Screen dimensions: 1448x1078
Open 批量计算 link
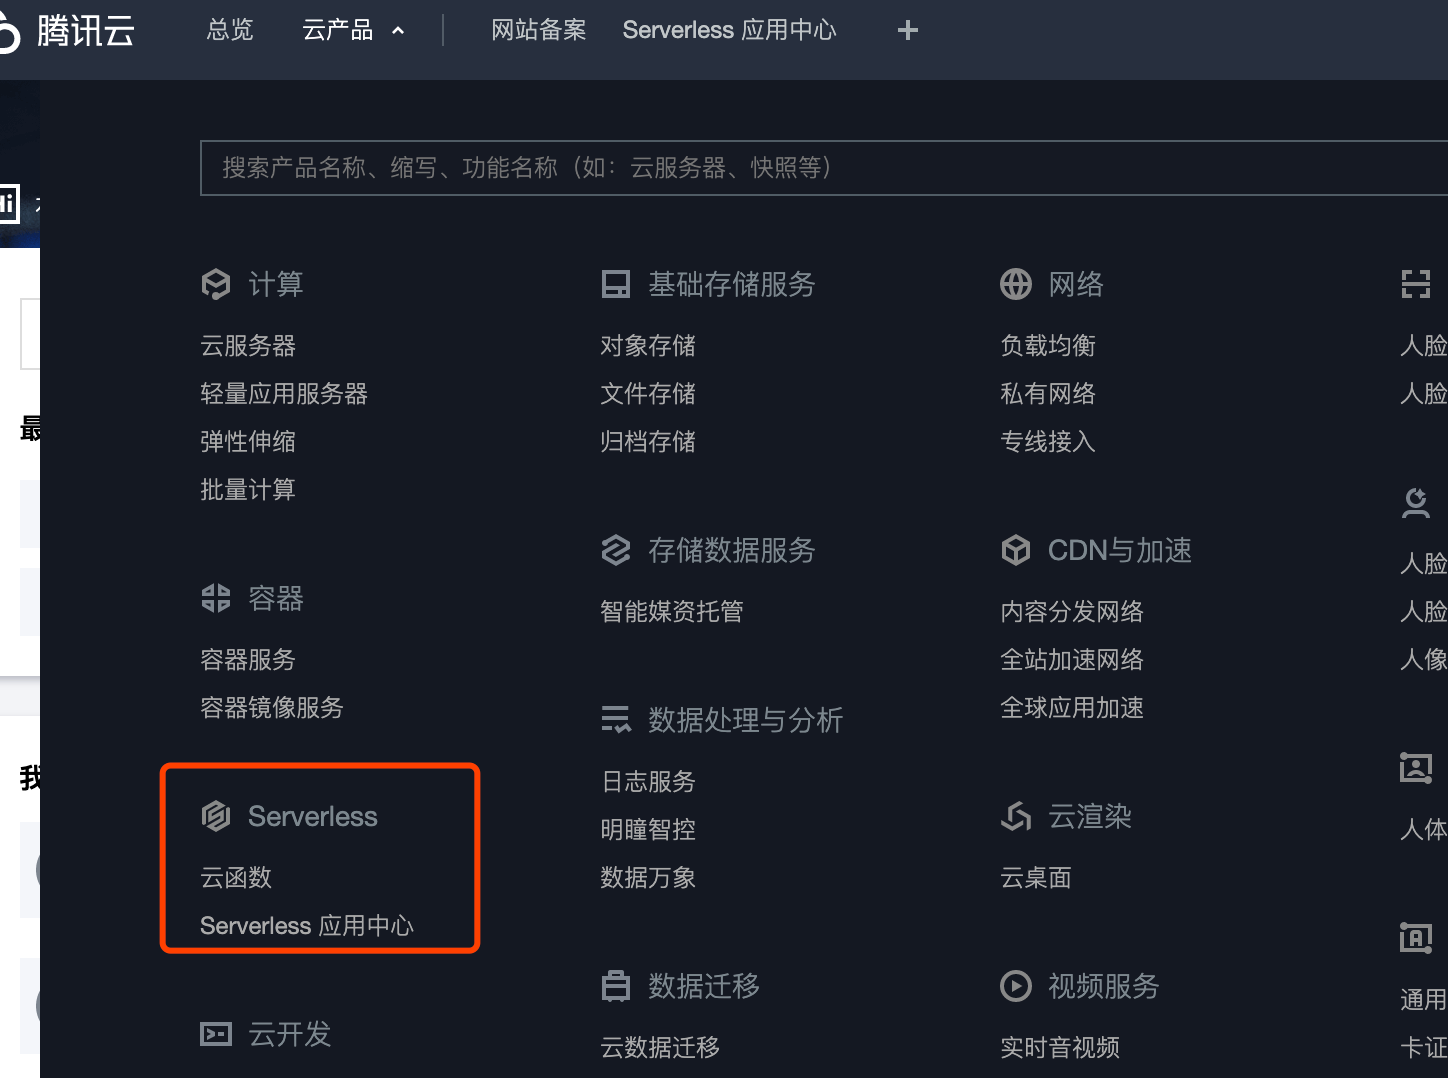[x=248, y=490]
